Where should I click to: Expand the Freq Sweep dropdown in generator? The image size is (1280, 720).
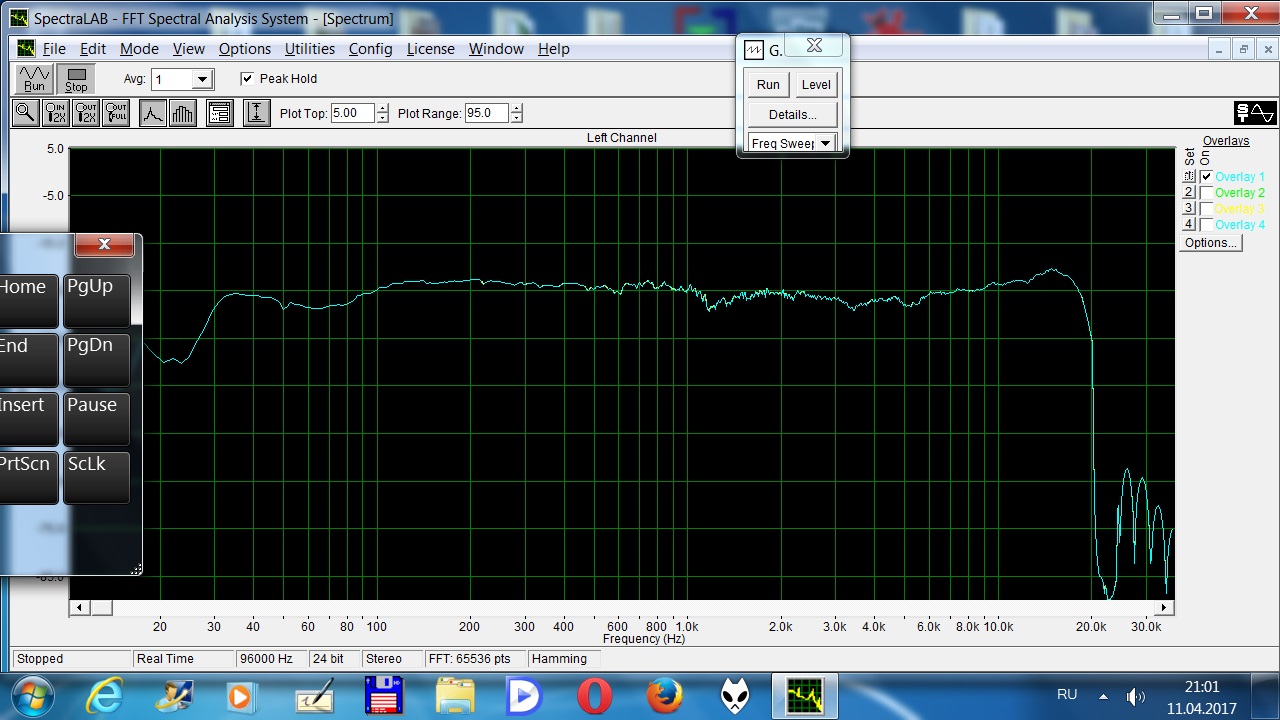point(825,144)
